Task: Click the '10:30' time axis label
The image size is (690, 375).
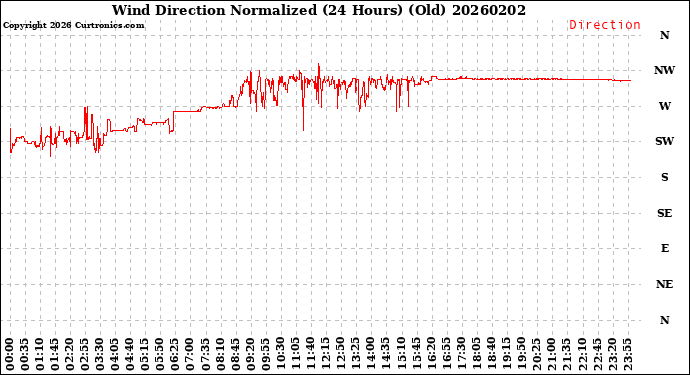Action: [281, 355]
